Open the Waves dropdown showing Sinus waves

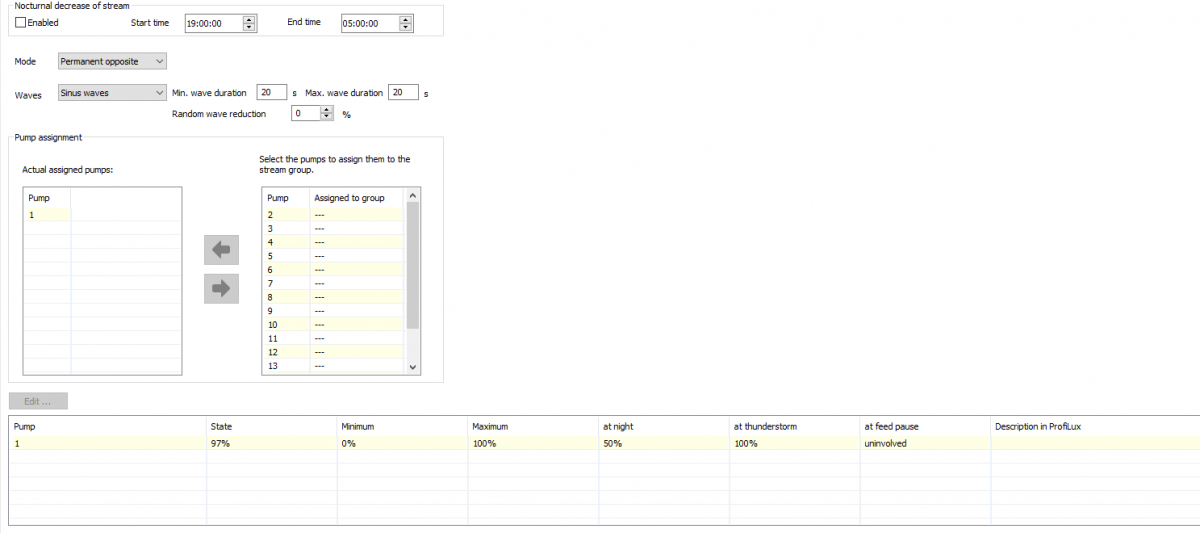[x=112, y=92]
